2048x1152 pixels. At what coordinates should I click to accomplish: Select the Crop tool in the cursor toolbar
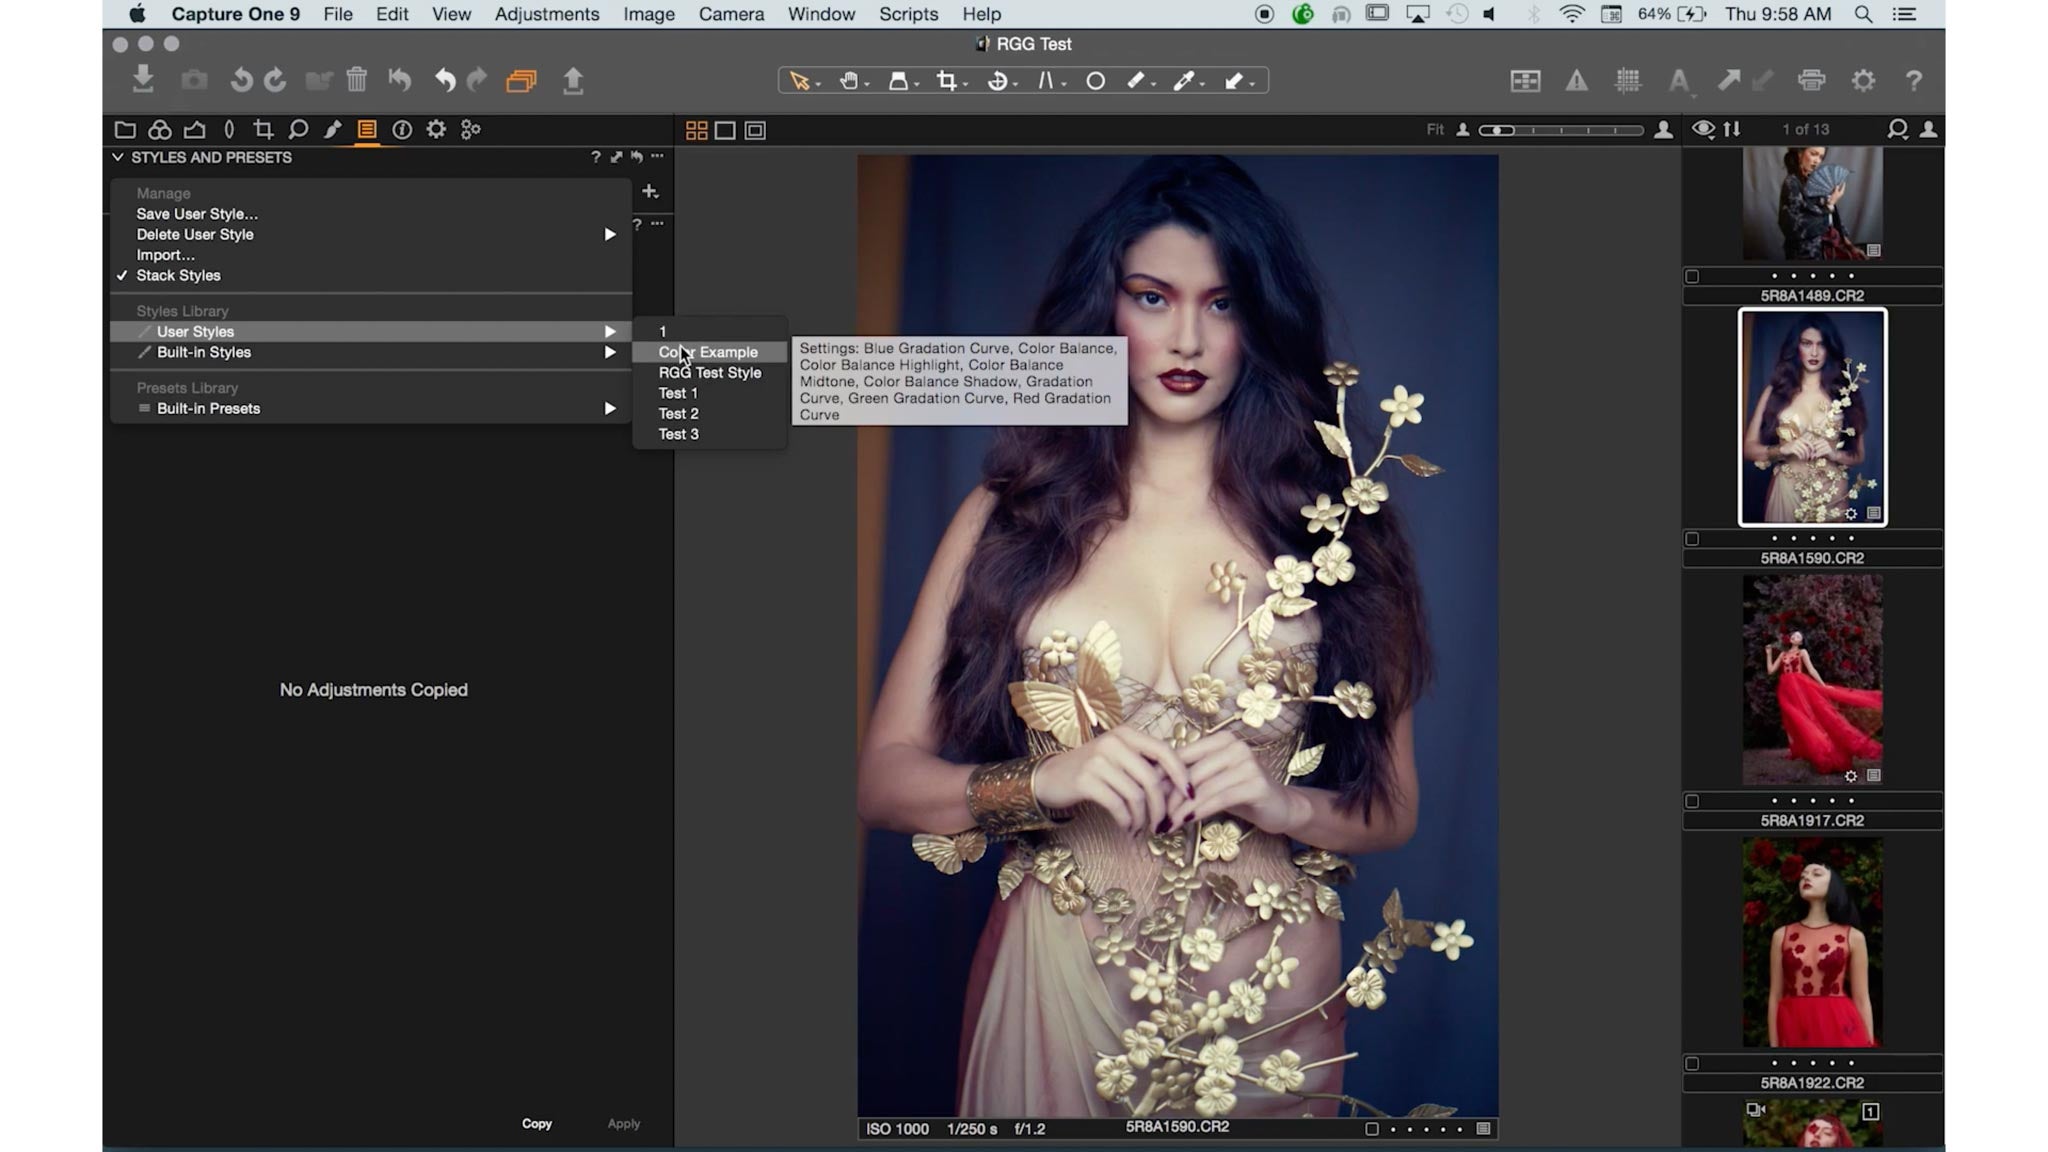coord(946,81)
